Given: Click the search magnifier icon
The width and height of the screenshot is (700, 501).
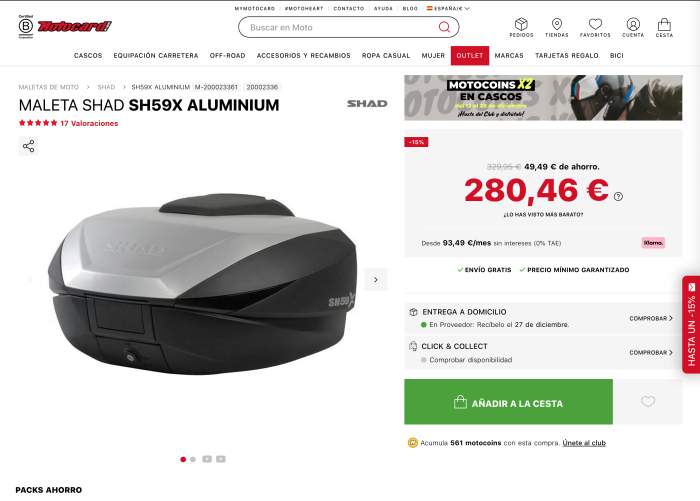Looking at the screenshot, I should [444, 27].
